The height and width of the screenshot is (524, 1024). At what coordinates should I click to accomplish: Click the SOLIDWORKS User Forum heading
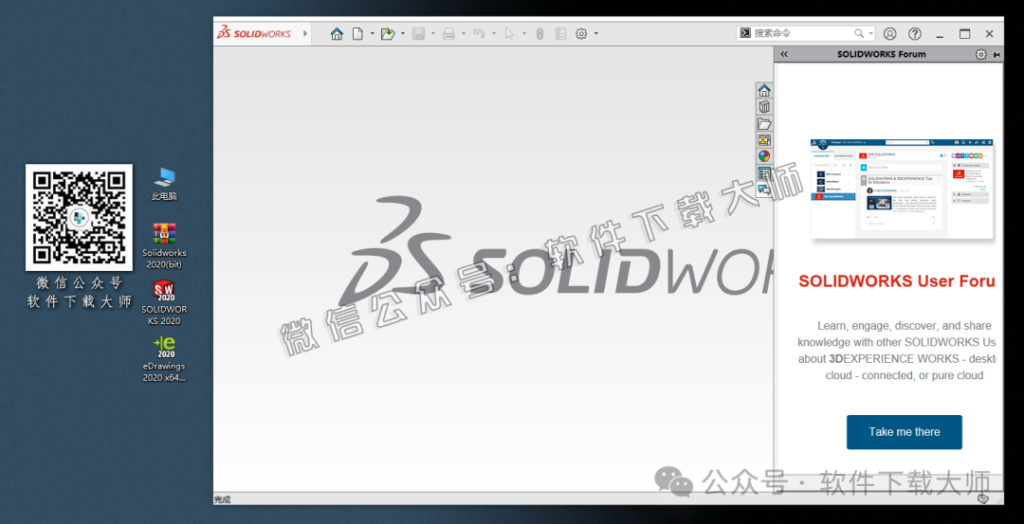point(897,281)
